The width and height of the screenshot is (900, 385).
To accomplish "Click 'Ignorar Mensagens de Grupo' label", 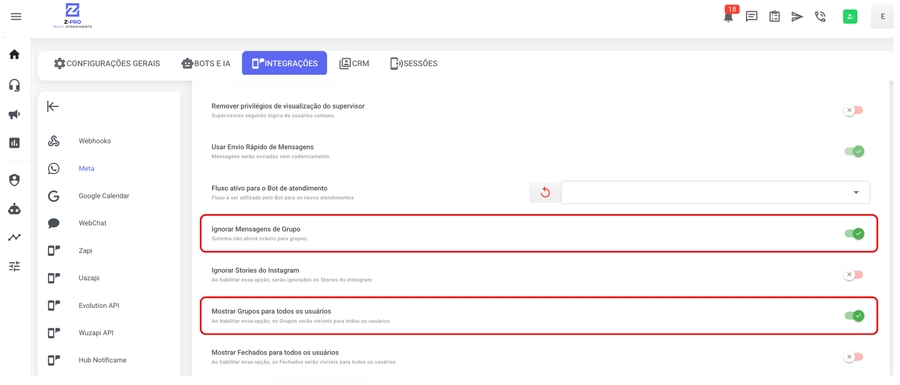I will point(256,229).
